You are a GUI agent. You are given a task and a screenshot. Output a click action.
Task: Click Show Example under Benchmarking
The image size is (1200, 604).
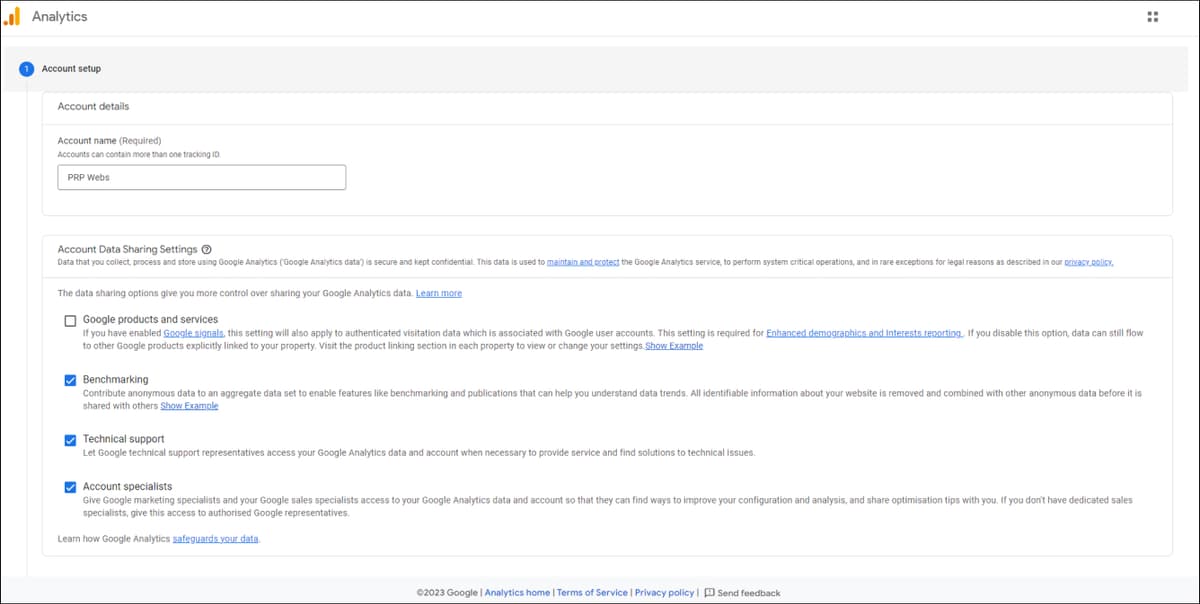point(189,406)
